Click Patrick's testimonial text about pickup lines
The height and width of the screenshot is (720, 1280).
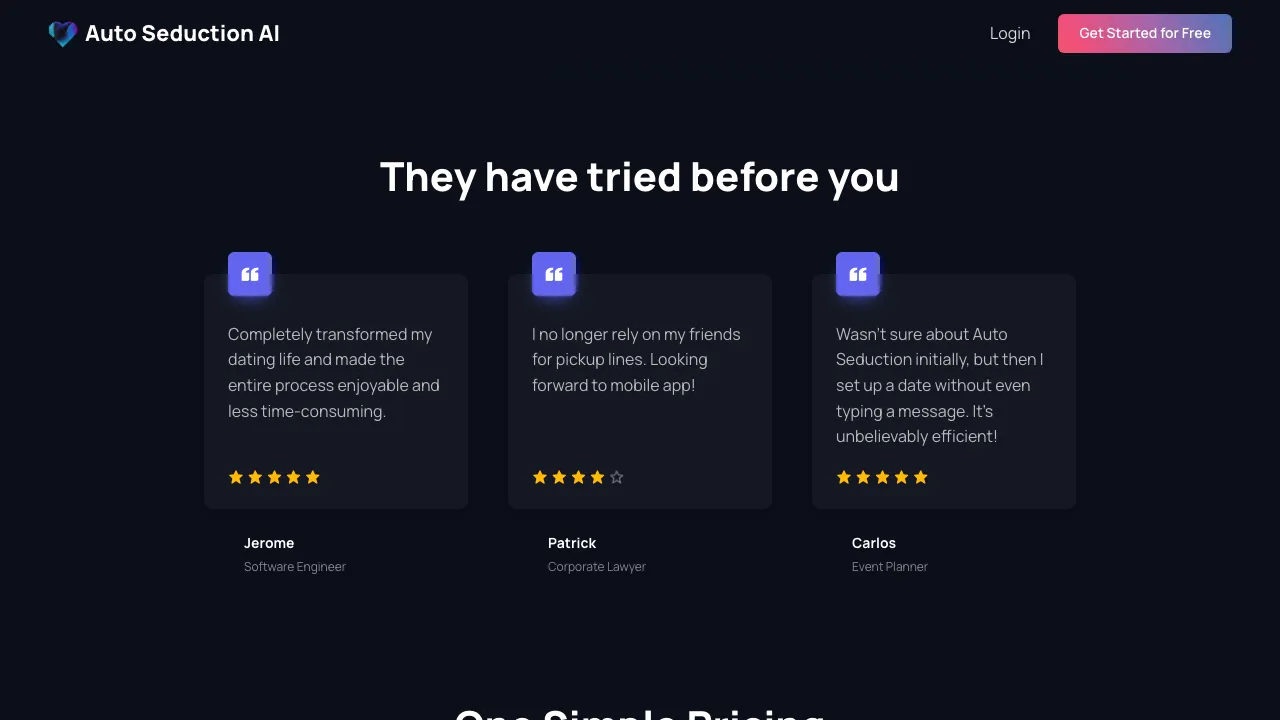[636, 360]
